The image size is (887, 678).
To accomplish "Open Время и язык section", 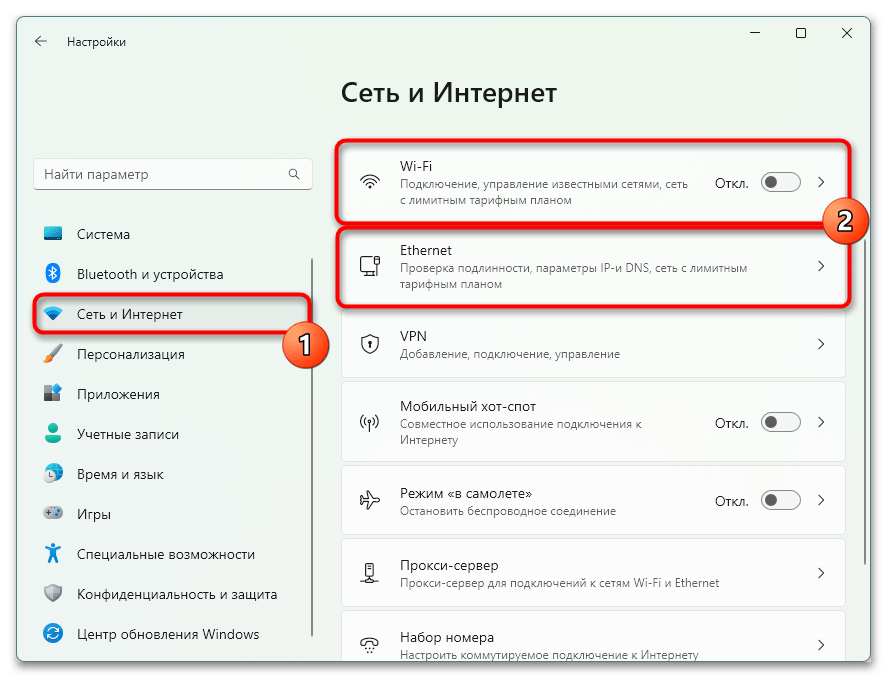I will [171, 474].
